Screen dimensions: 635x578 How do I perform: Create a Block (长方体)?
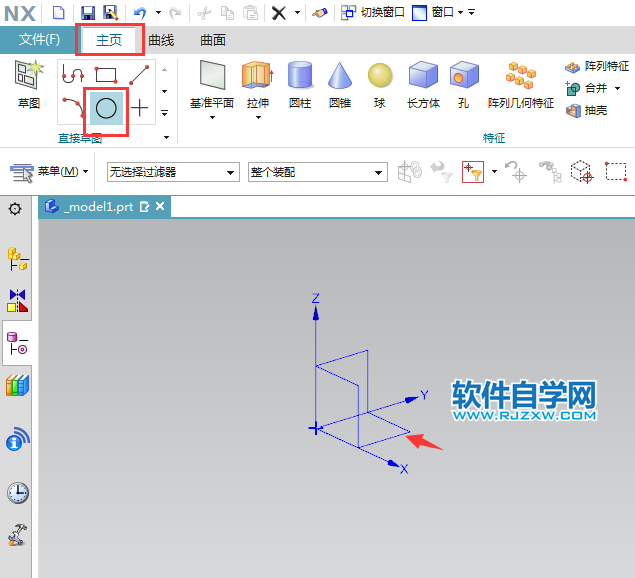423,85
